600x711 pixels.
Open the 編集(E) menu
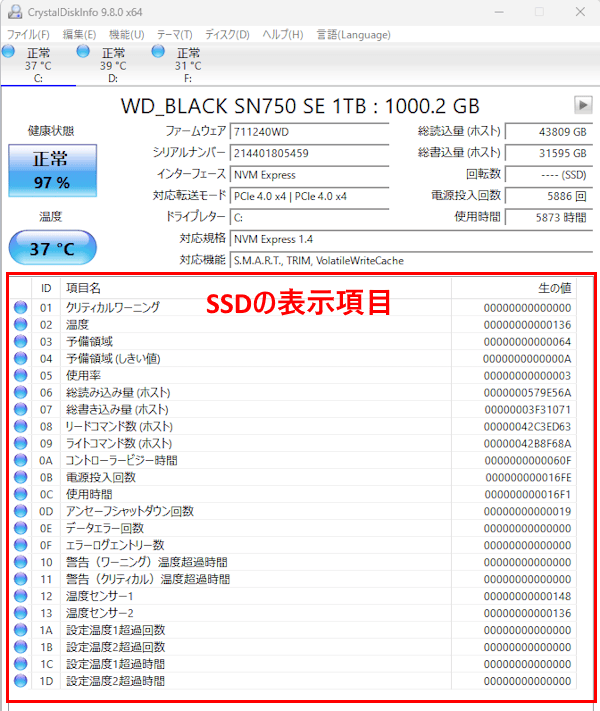79,35
